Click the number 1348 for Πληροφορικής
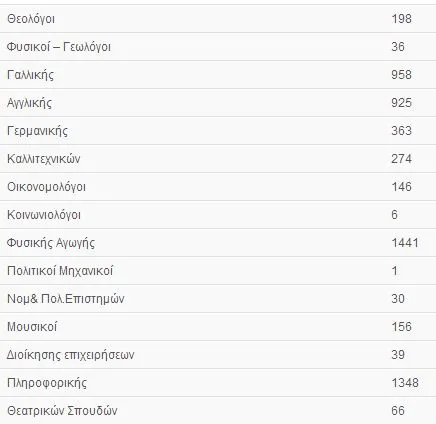Image resolution: width=436 pixels, height=424 pixels. [x=405, y=383]
